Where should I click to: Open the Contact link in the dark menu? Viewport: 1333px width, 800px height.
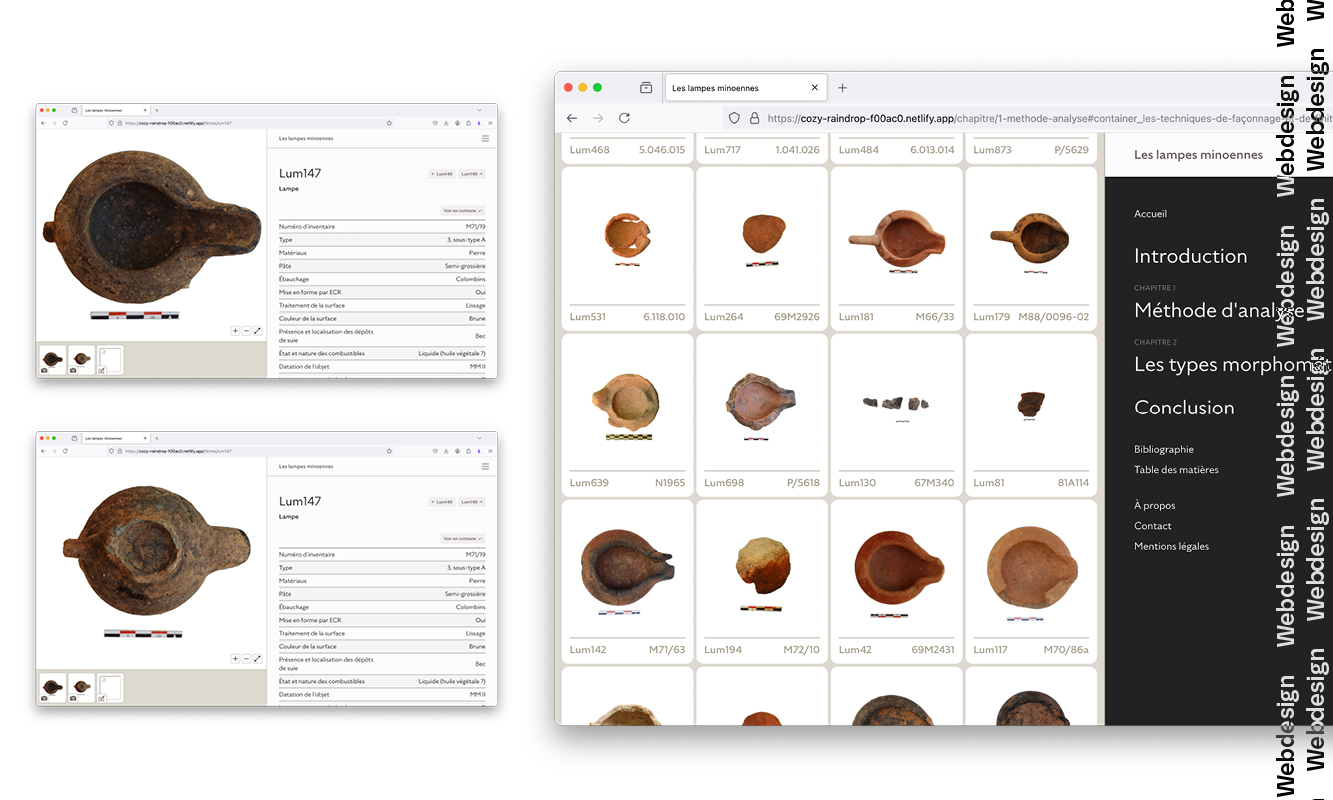tap(1153, 526)
